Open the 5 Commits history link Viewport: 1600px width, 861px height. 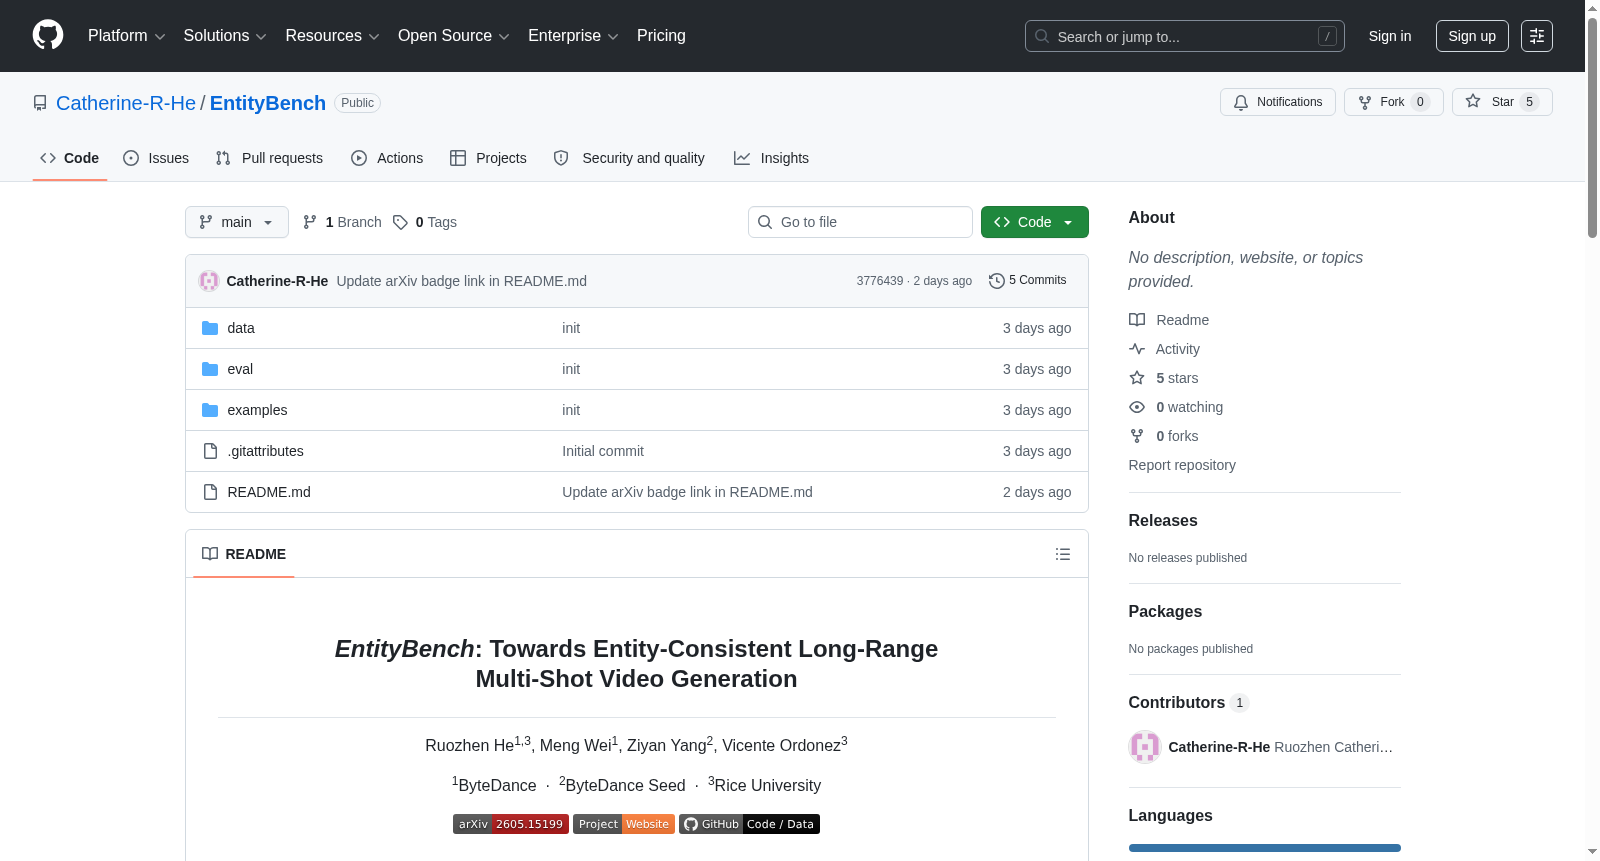coord(1028,281)
